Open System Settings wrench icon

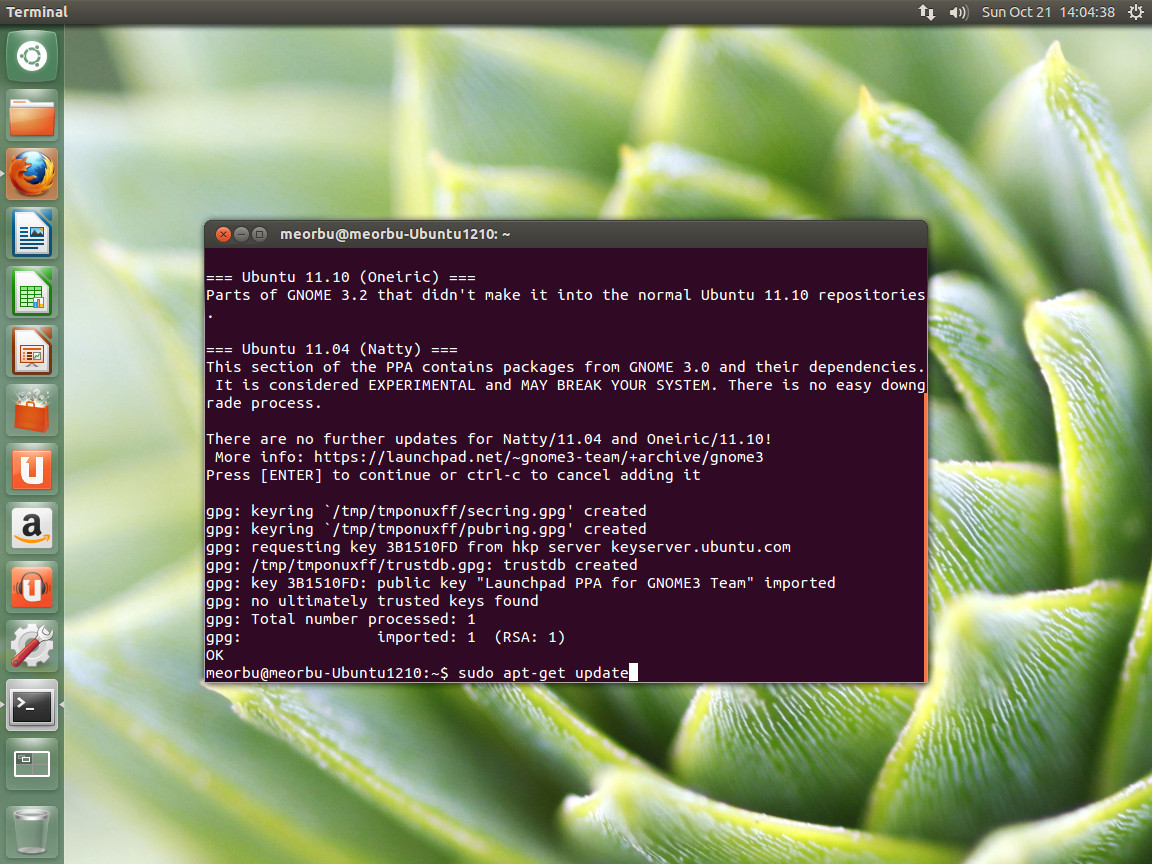(x=32, y=645)
